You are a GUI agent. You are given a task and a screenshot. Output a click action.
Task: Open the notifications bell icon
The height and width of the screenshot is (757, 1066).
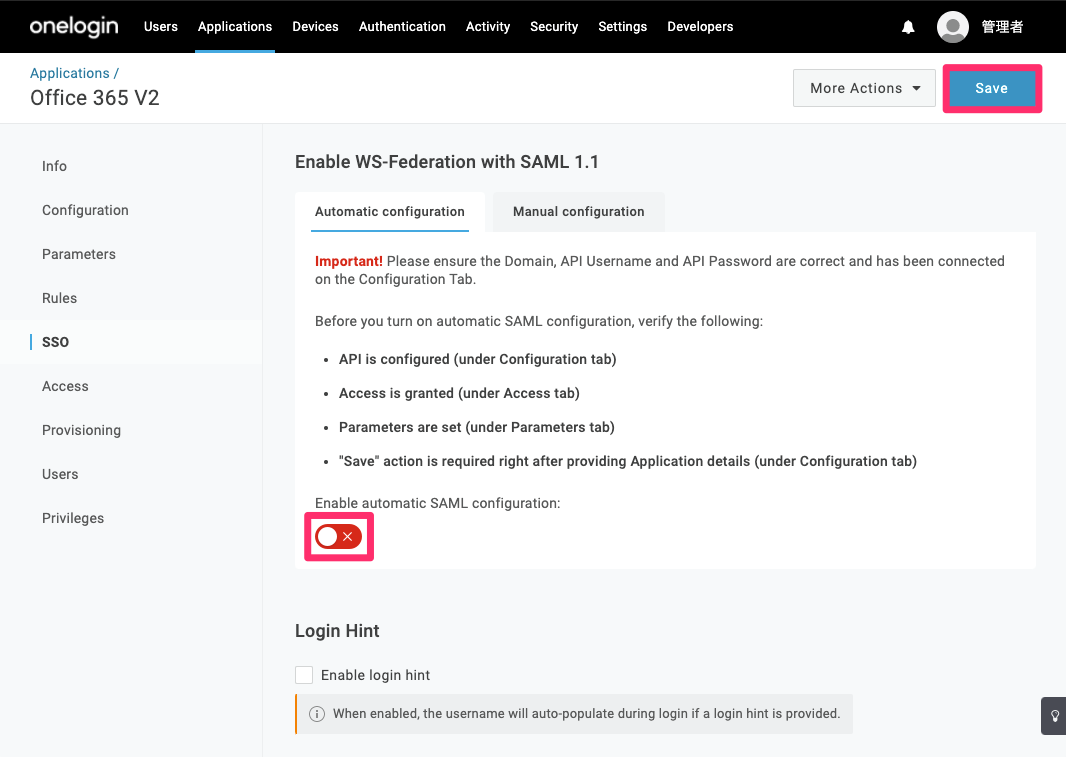(908, 27)
